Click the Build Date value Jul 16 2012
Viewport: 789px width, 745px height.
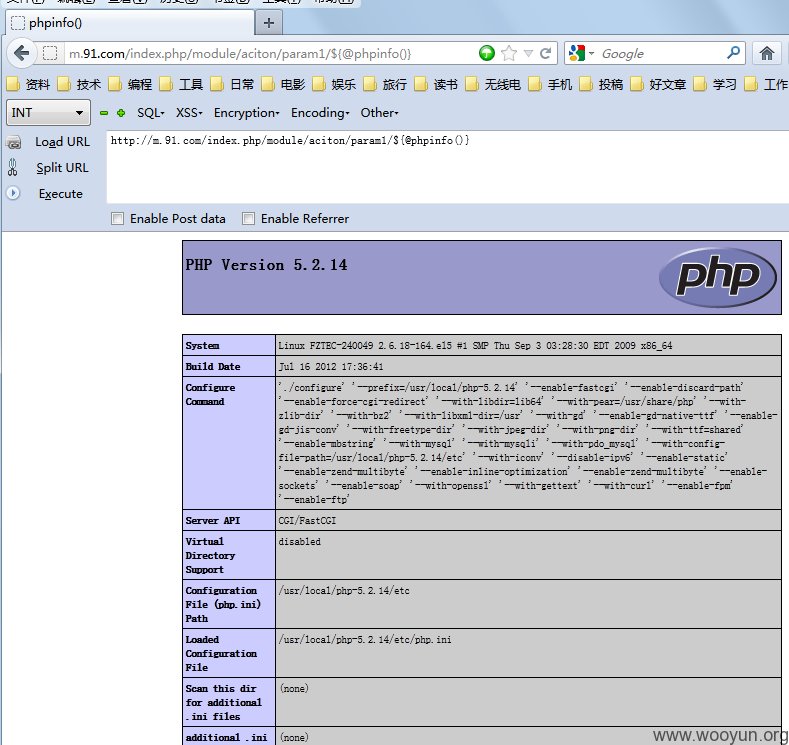[x=331, y=367]
